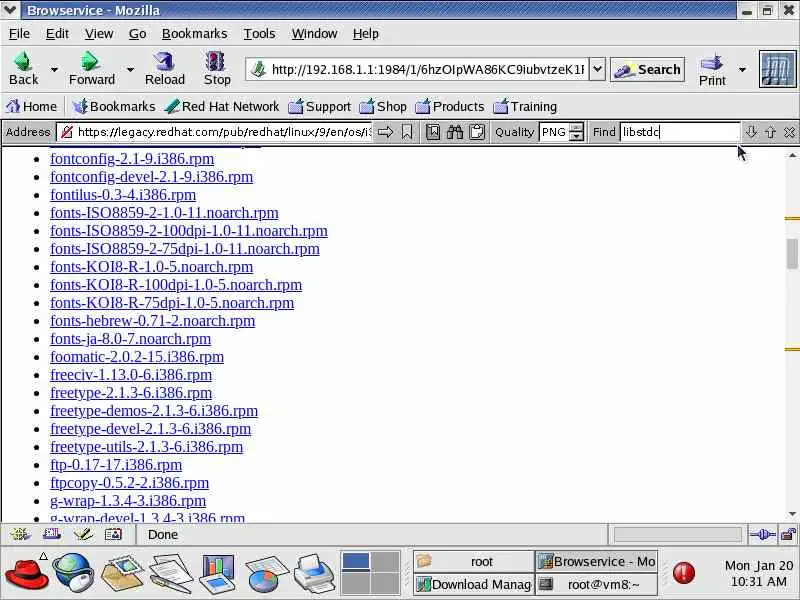The width and height of the screenshot is (800, 600).
Task: Click the bookmarks list icon in Browservice bar
Action: [433, 132]
